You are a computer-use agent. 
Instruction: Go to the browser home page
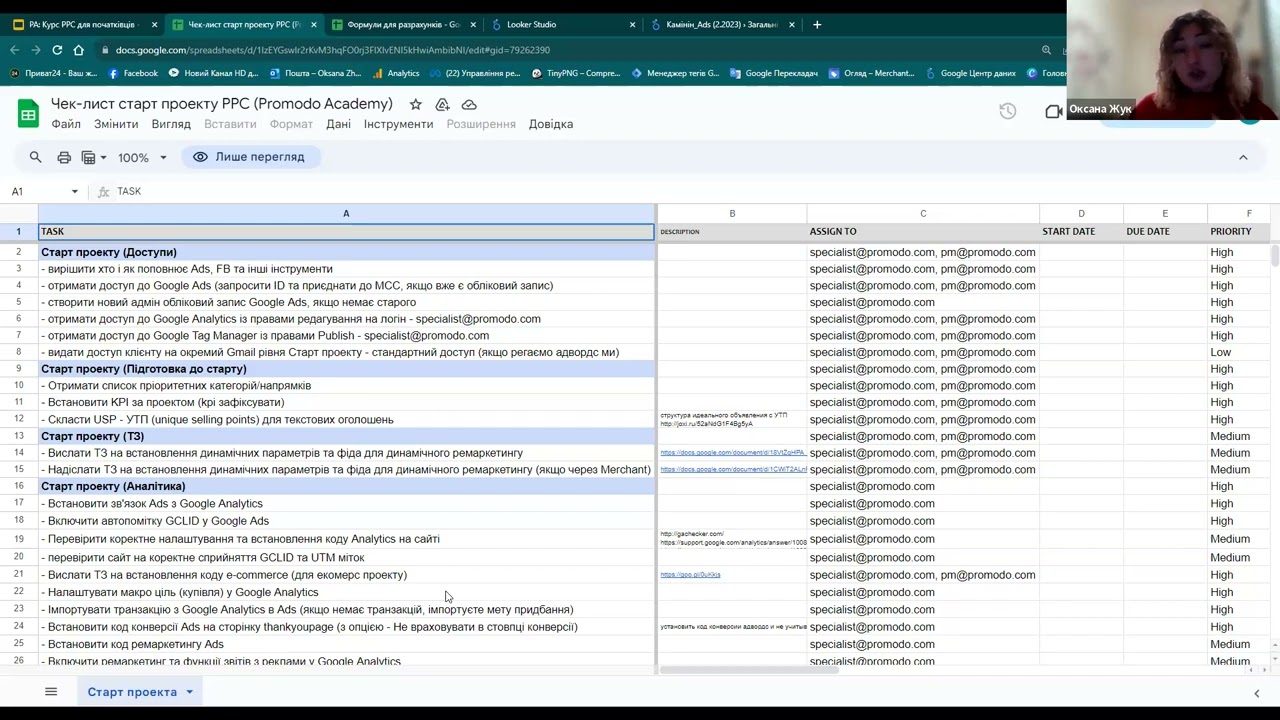[x=78, y=50]
